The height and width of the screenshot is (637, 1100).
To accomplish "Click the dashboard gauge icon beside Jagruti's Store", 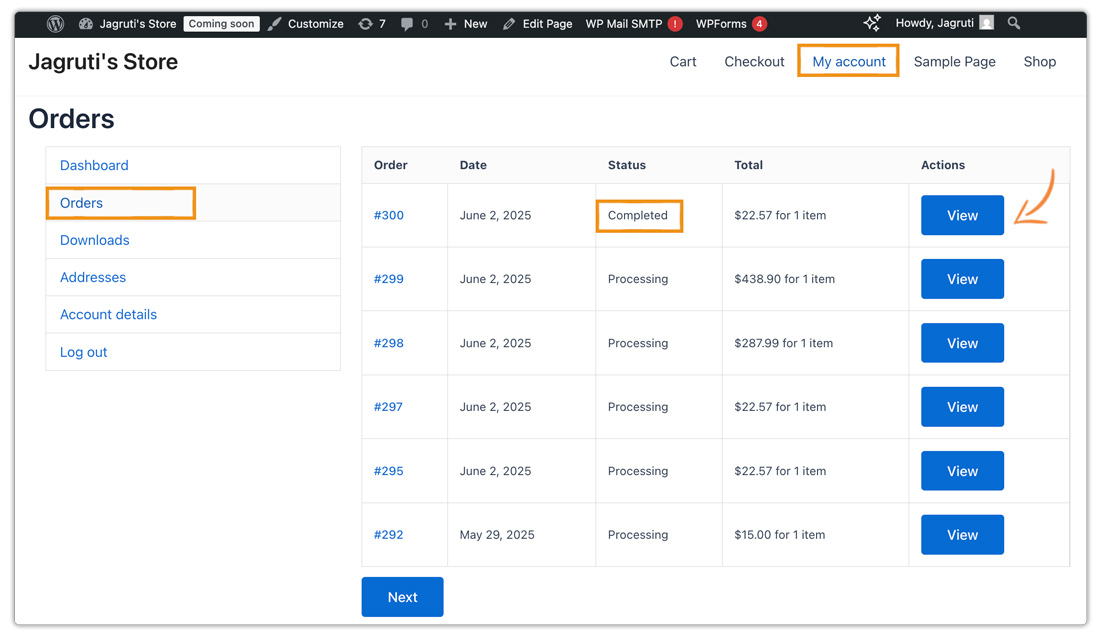I will (86, 24).
